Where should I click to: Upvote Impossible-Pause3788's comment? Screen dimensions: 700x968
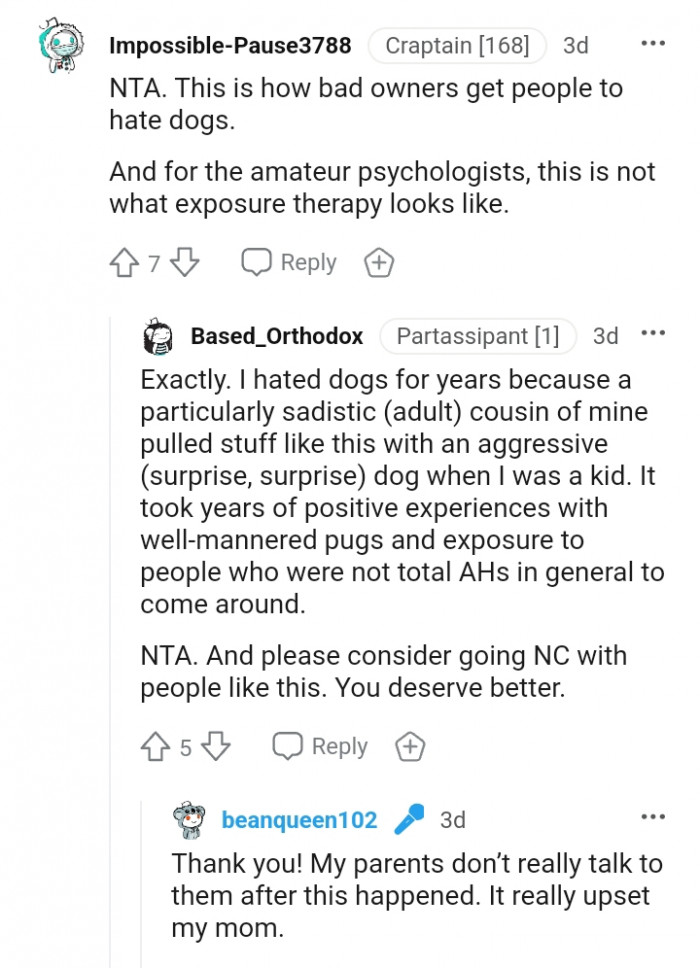pos(124,262)
